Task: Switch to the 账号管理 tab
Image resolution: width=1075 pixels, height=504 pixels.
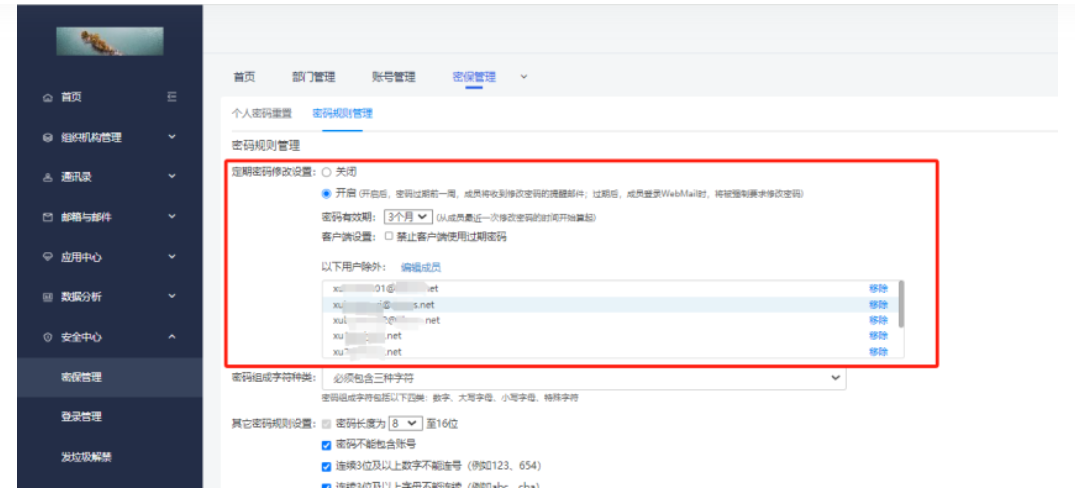Action: click(394, 77)
